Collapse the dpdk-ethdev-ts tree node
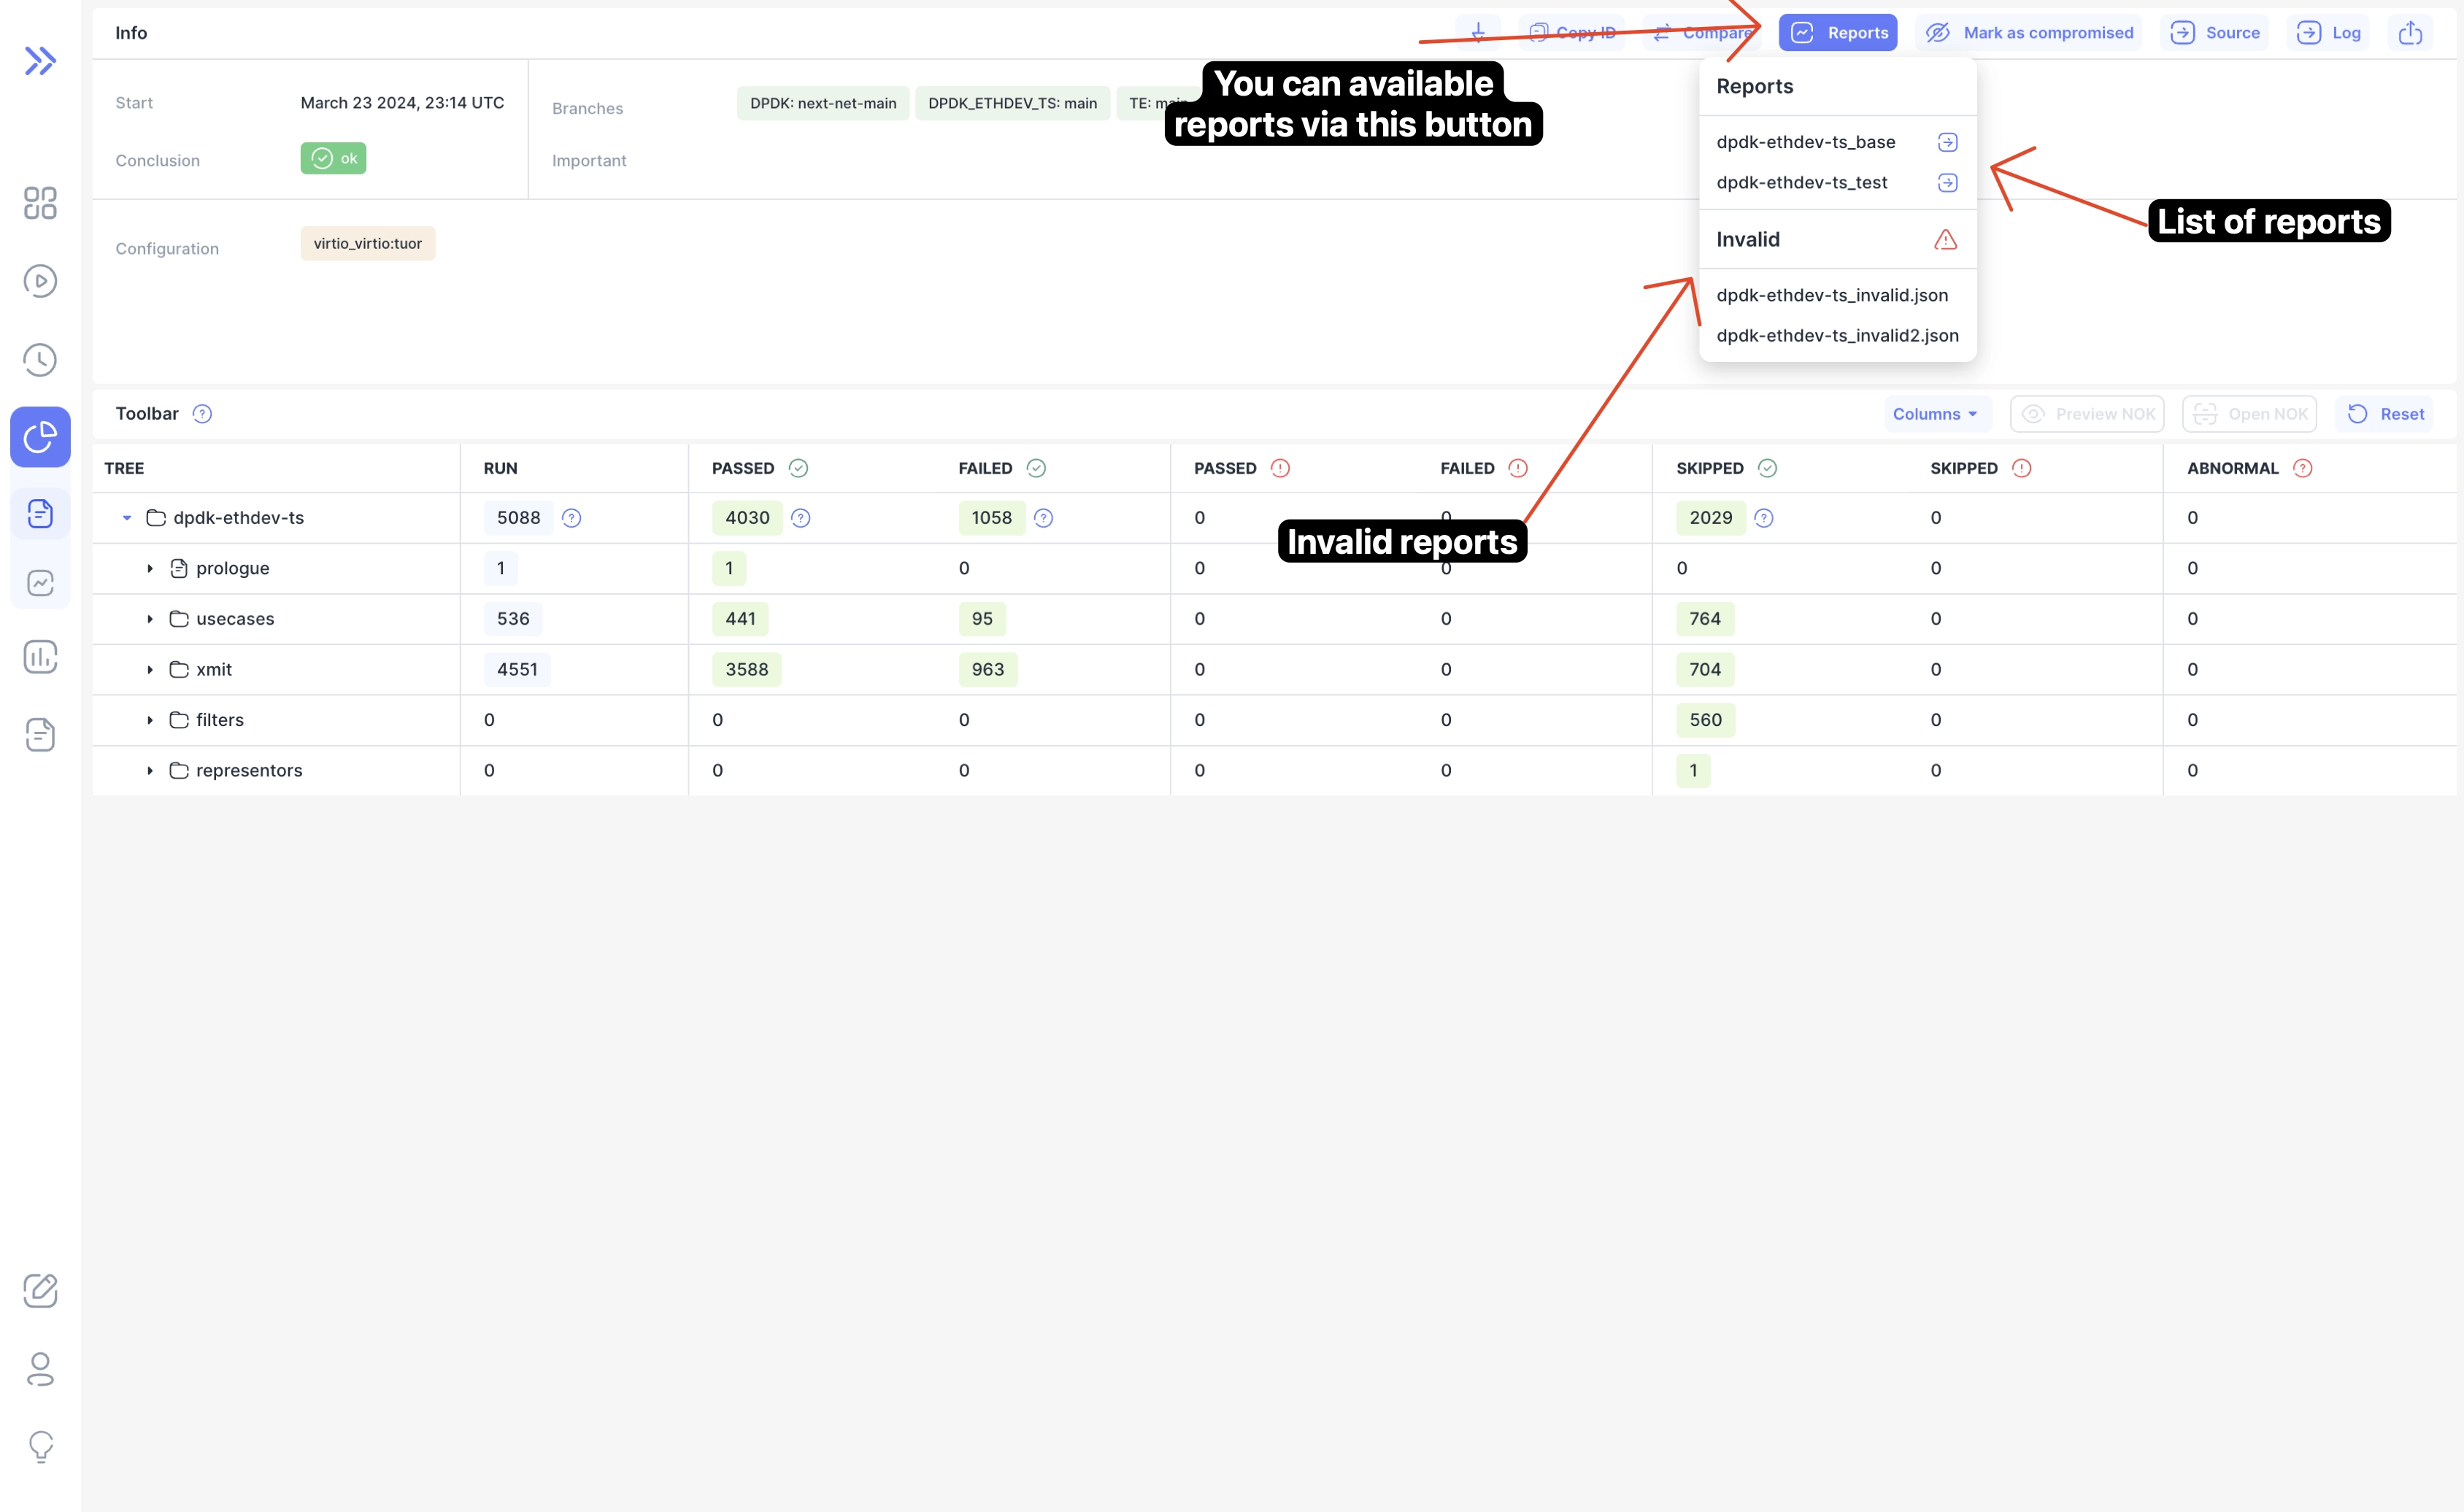 click(x=127, y=518)
